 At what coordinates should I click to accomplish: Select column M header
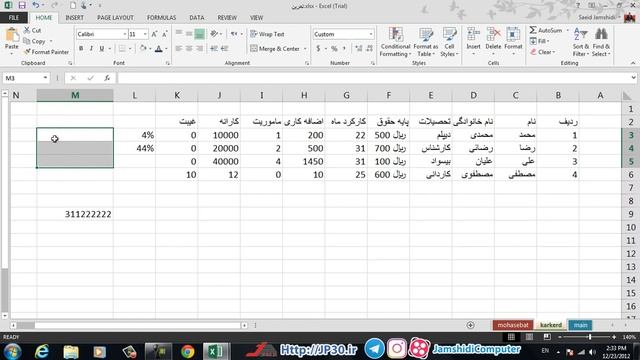[75, 95]
